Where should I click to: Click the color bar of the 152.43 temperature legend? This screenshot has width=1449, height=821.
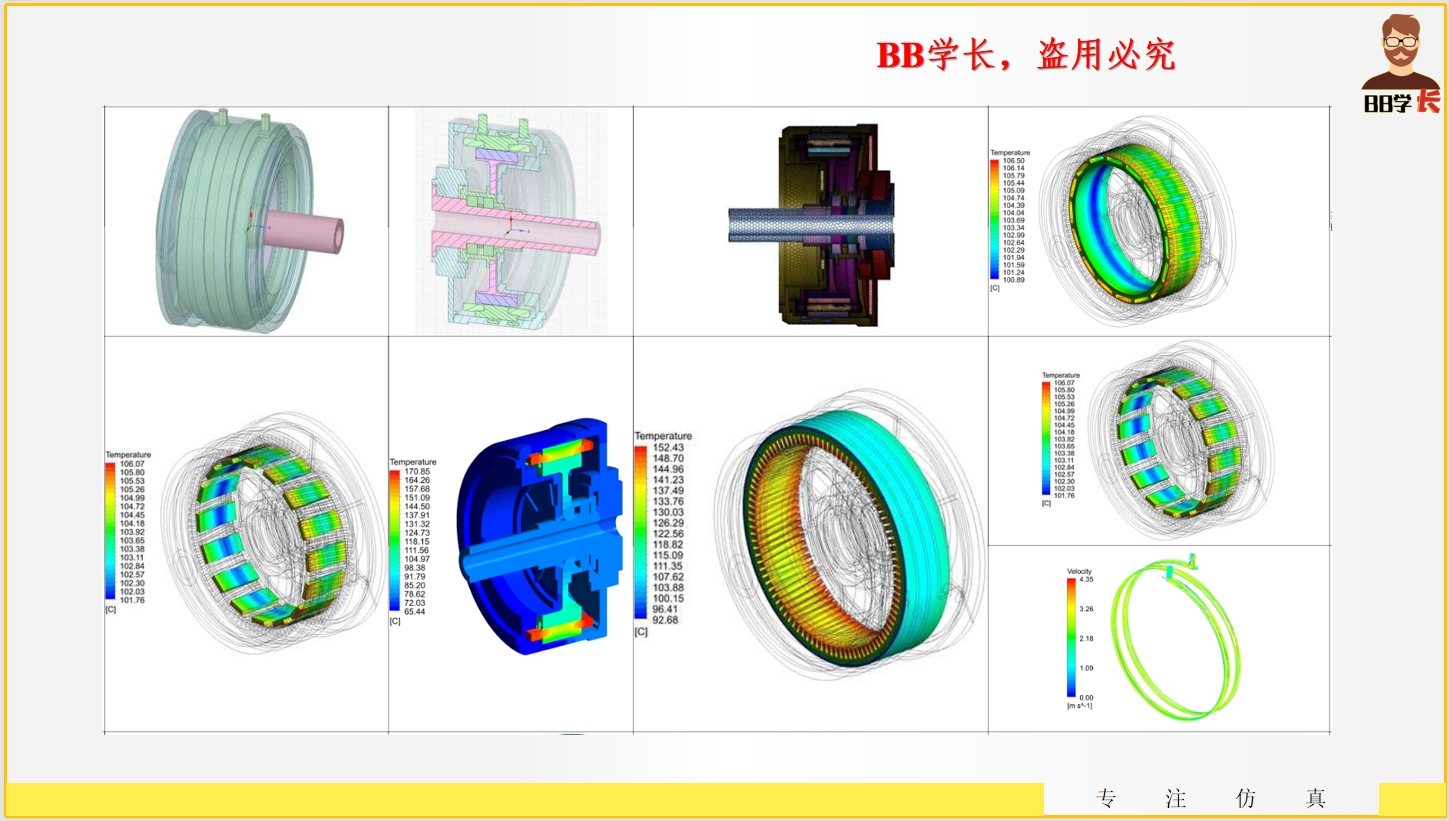point(640,533)
